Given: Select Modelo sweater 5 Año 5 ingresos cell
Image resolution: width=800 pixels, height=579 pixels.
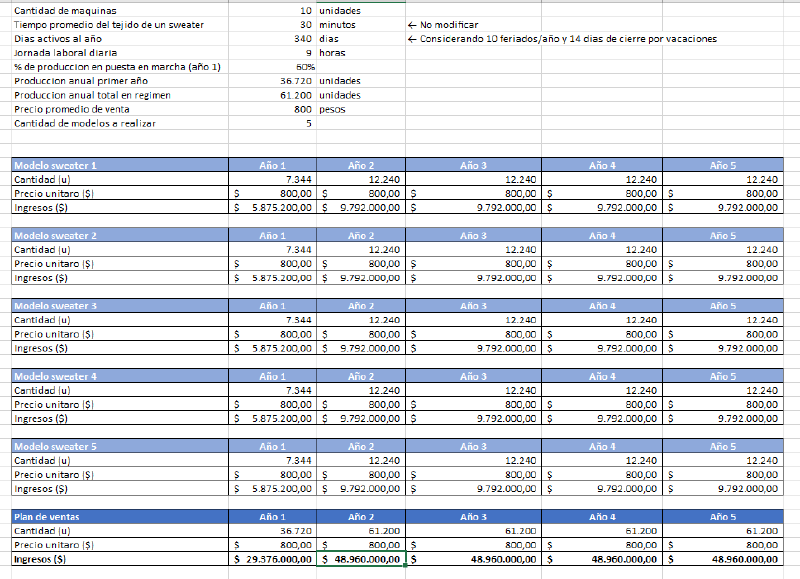Looking at the screenshot, I should point(723,489).
